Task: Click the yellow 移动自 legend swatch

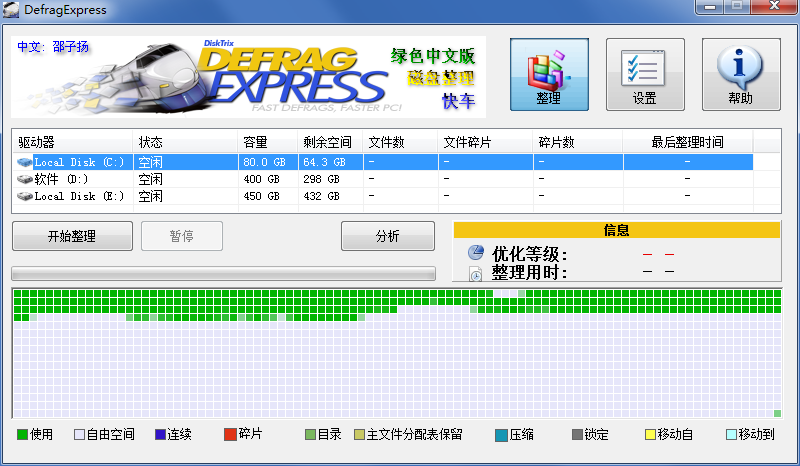Action: coord(650,434)
